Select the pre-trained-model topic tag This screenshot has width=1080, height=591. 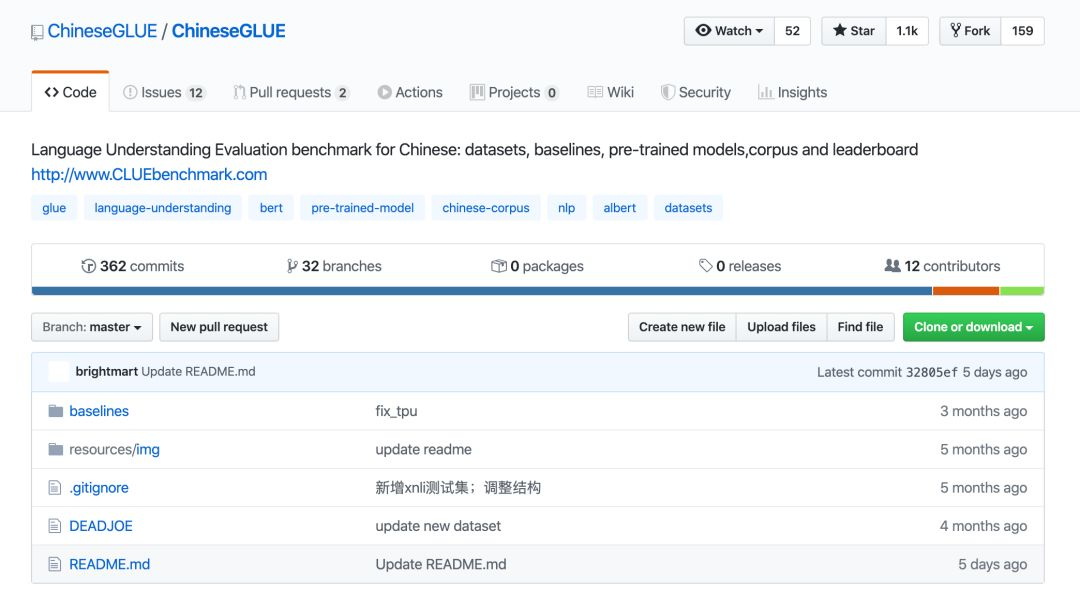tap(362, 208)
